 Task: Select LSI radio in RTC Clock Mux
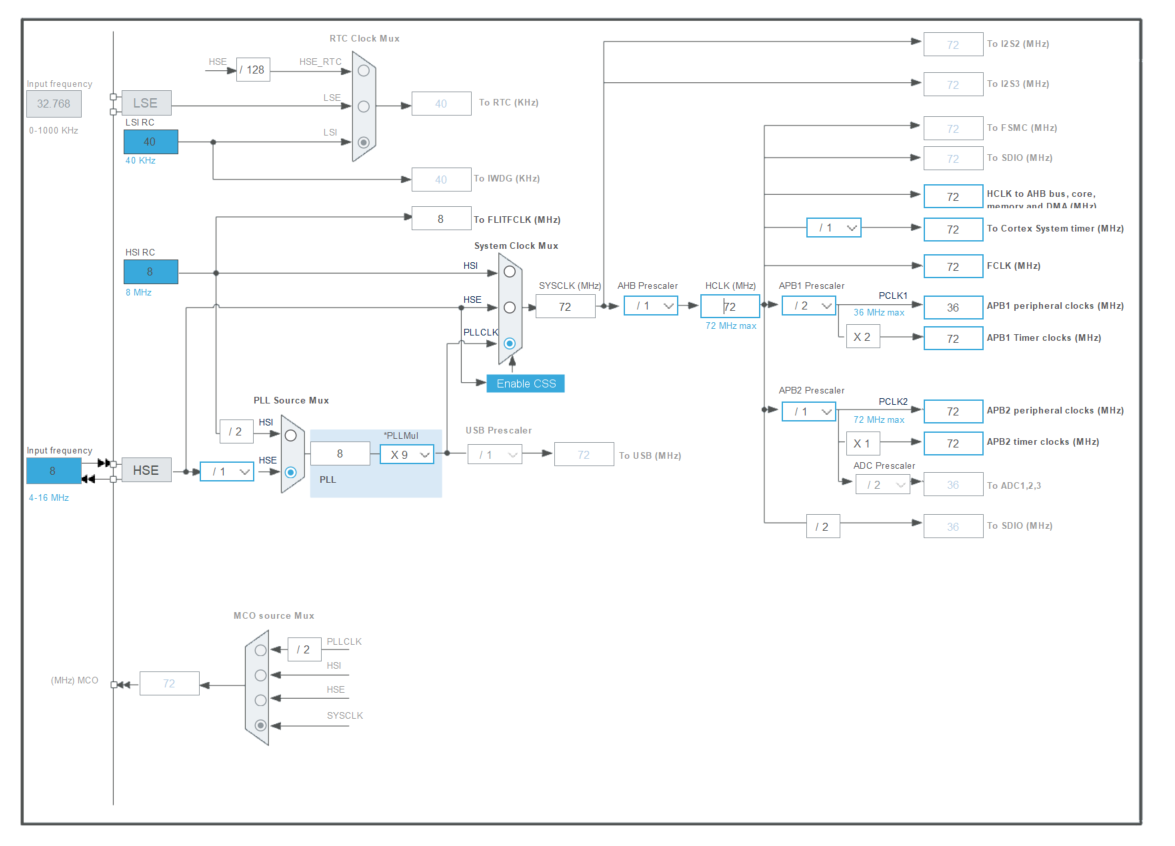tap(363, 142)
